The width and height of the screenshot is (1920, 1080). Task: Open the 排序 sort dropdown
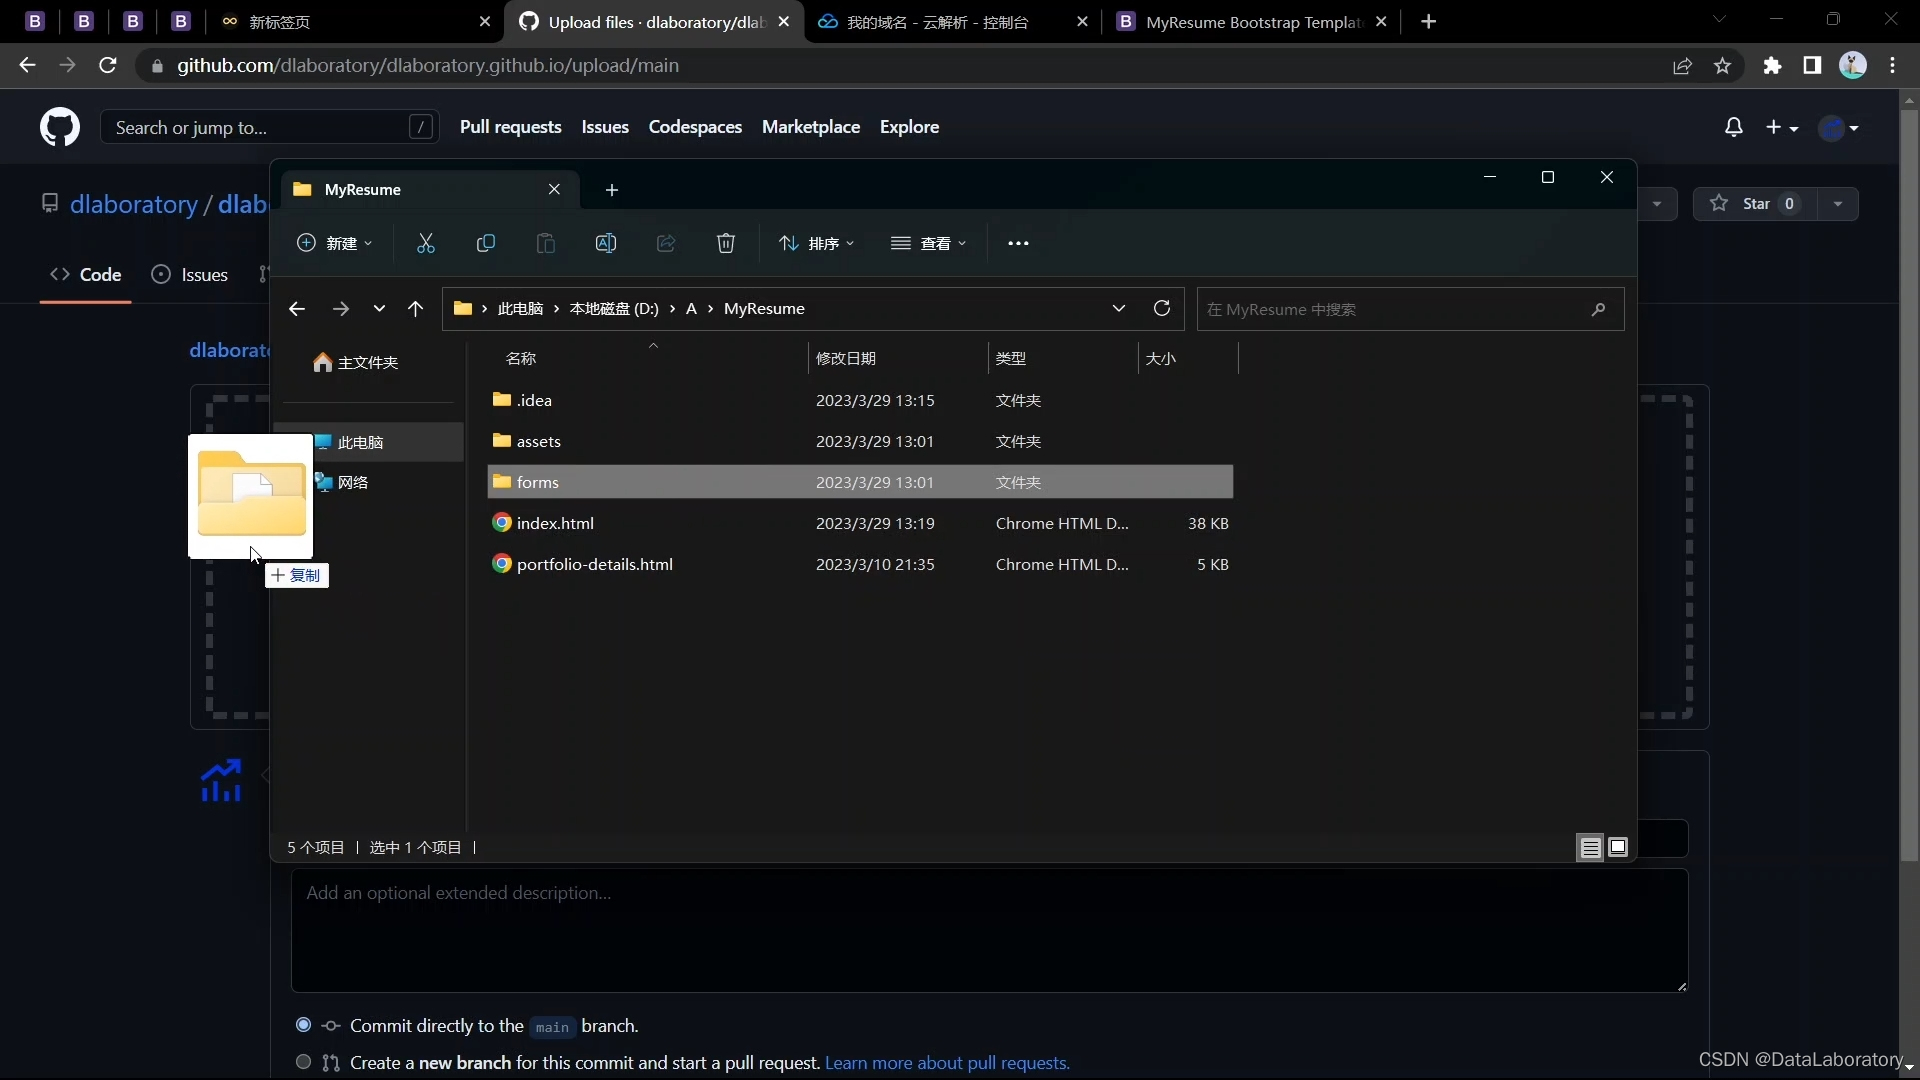[x=816, y=243]
